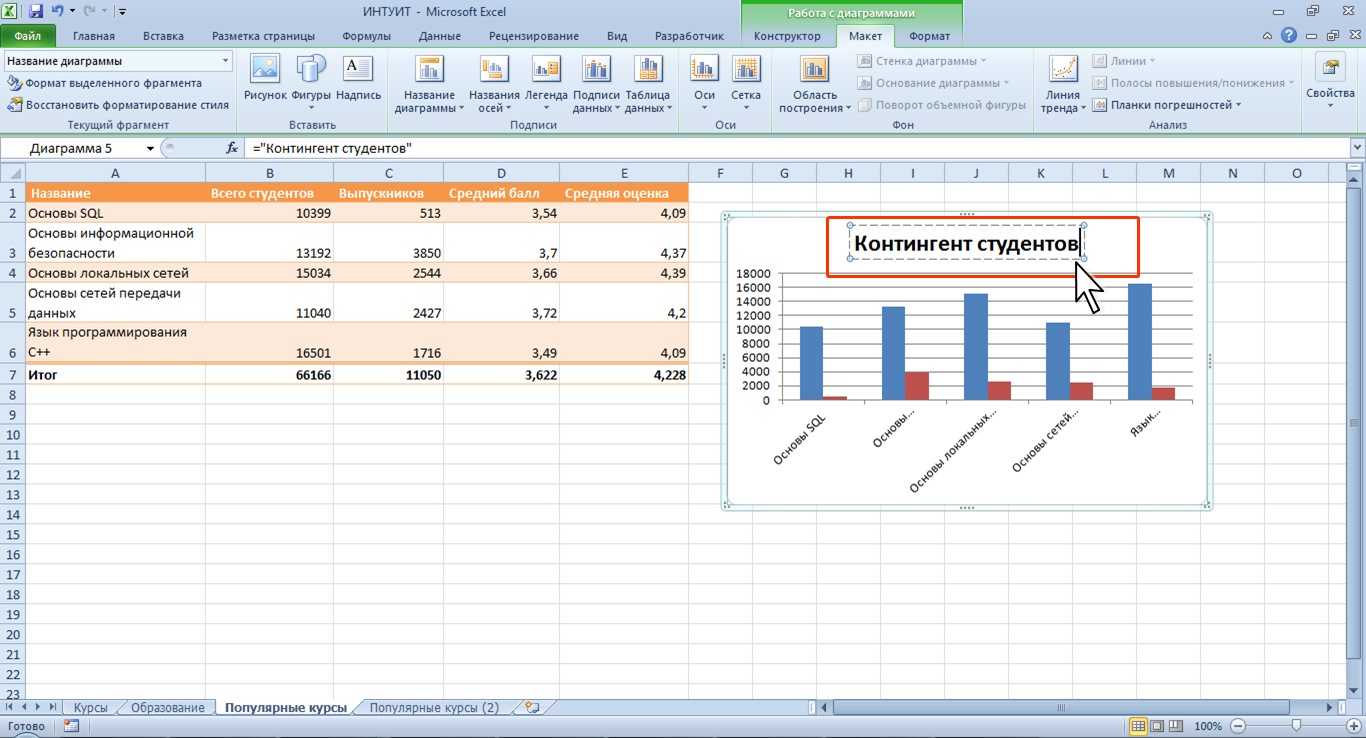Expand the chart element selector dropdown
This screenshot has height=738, width=1366.
[x=225, y=61]
